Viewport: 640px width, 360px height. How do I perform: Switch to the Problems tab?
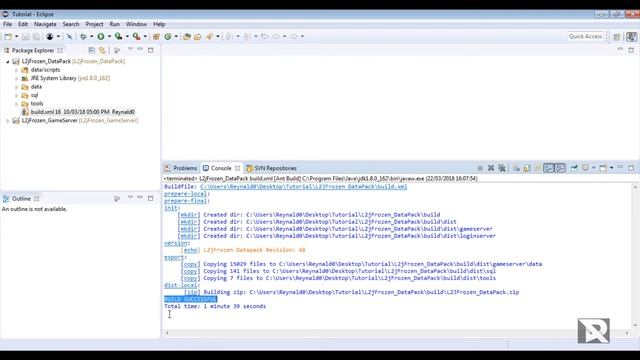[181, 168]
